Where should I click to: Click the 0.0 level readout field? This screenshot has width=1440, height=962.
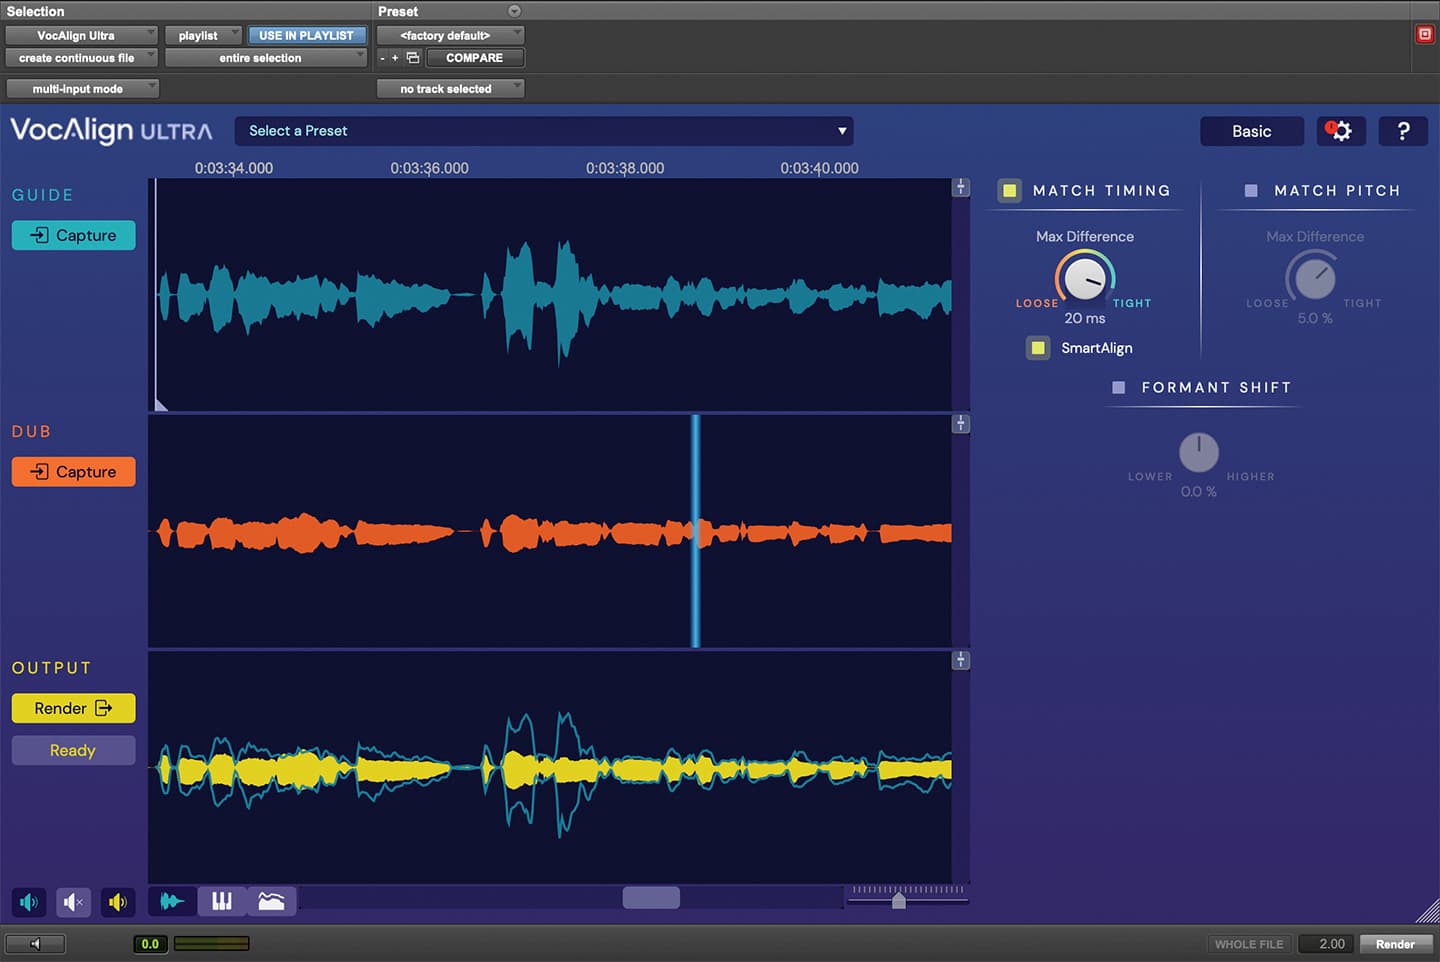150,944
